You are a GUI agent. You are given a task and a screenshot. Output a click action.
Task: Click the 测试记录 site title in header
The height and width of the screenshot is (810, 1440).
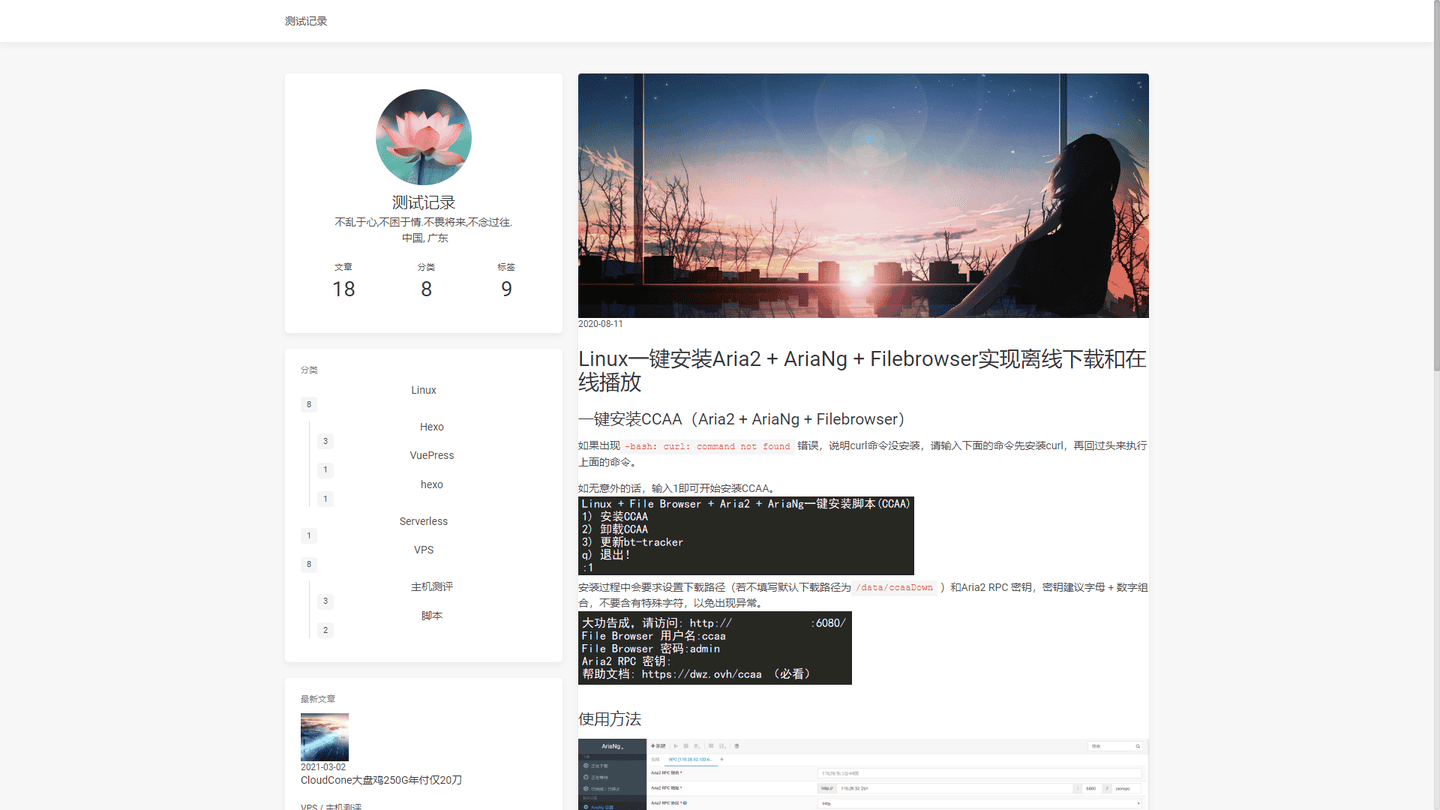tap(306, 21)
